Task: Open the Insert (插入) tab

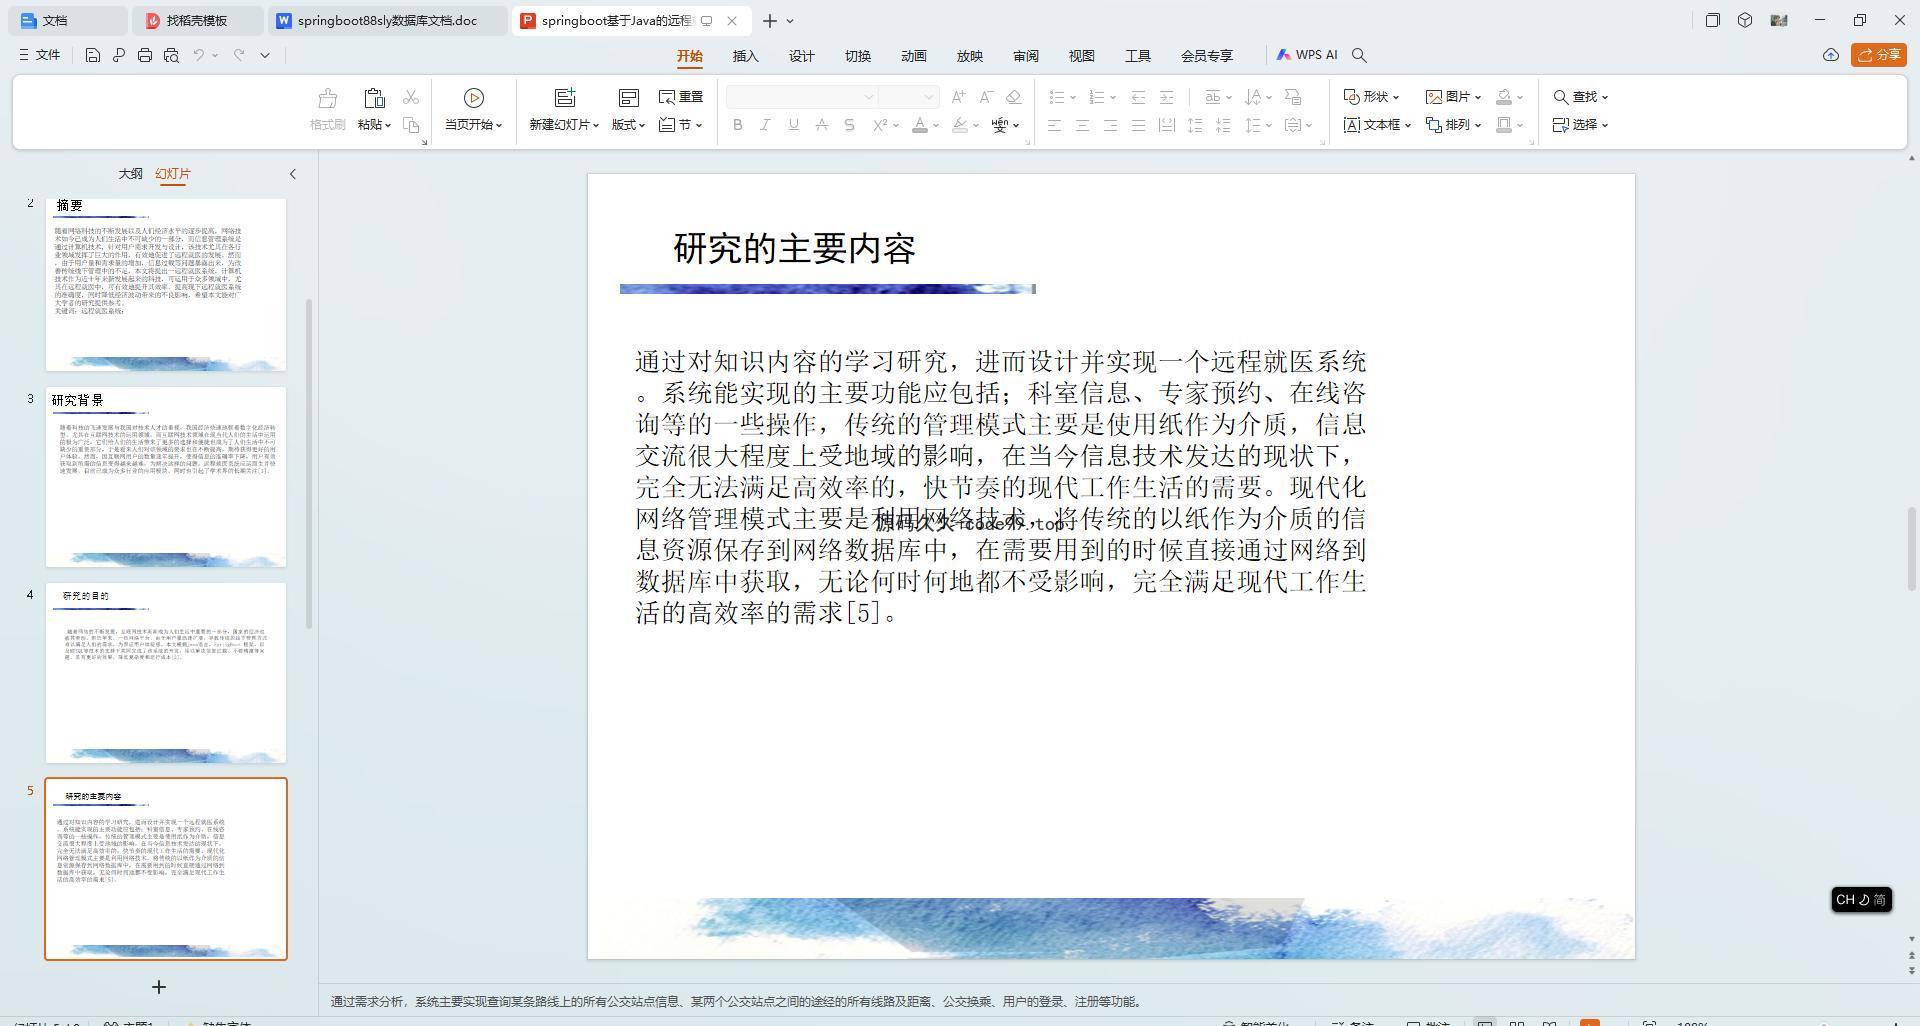Action: pyautogui.click(x=746, y=56)
